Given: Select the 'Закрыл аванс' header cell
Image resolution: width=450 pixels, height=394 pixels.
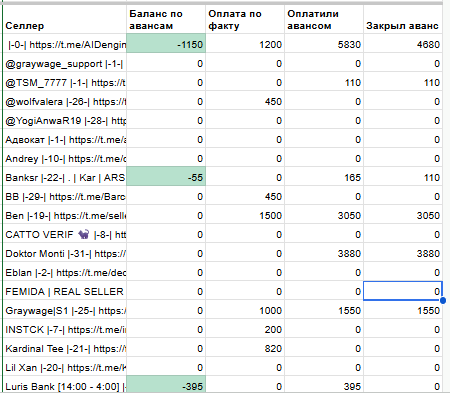Looking at the screenshot, I should tap(403, 19).
